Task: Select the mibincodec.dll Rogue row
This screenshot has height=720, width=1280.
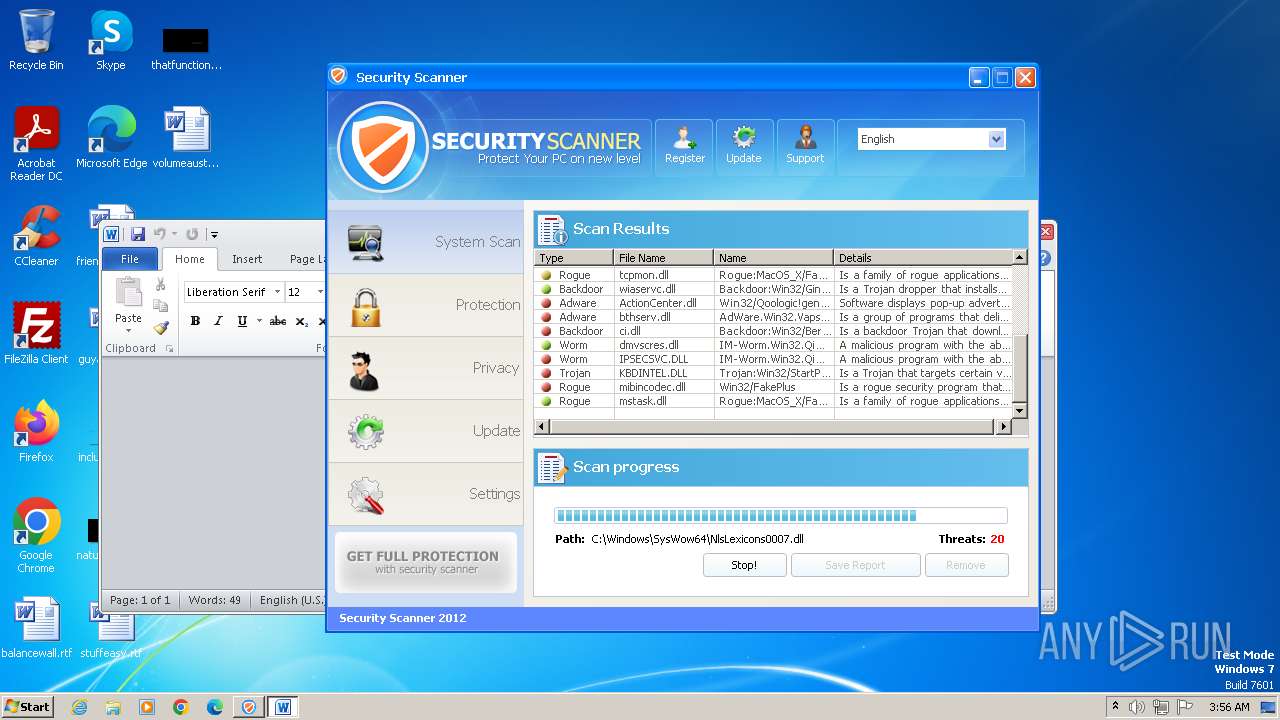Action: [774, 387]
